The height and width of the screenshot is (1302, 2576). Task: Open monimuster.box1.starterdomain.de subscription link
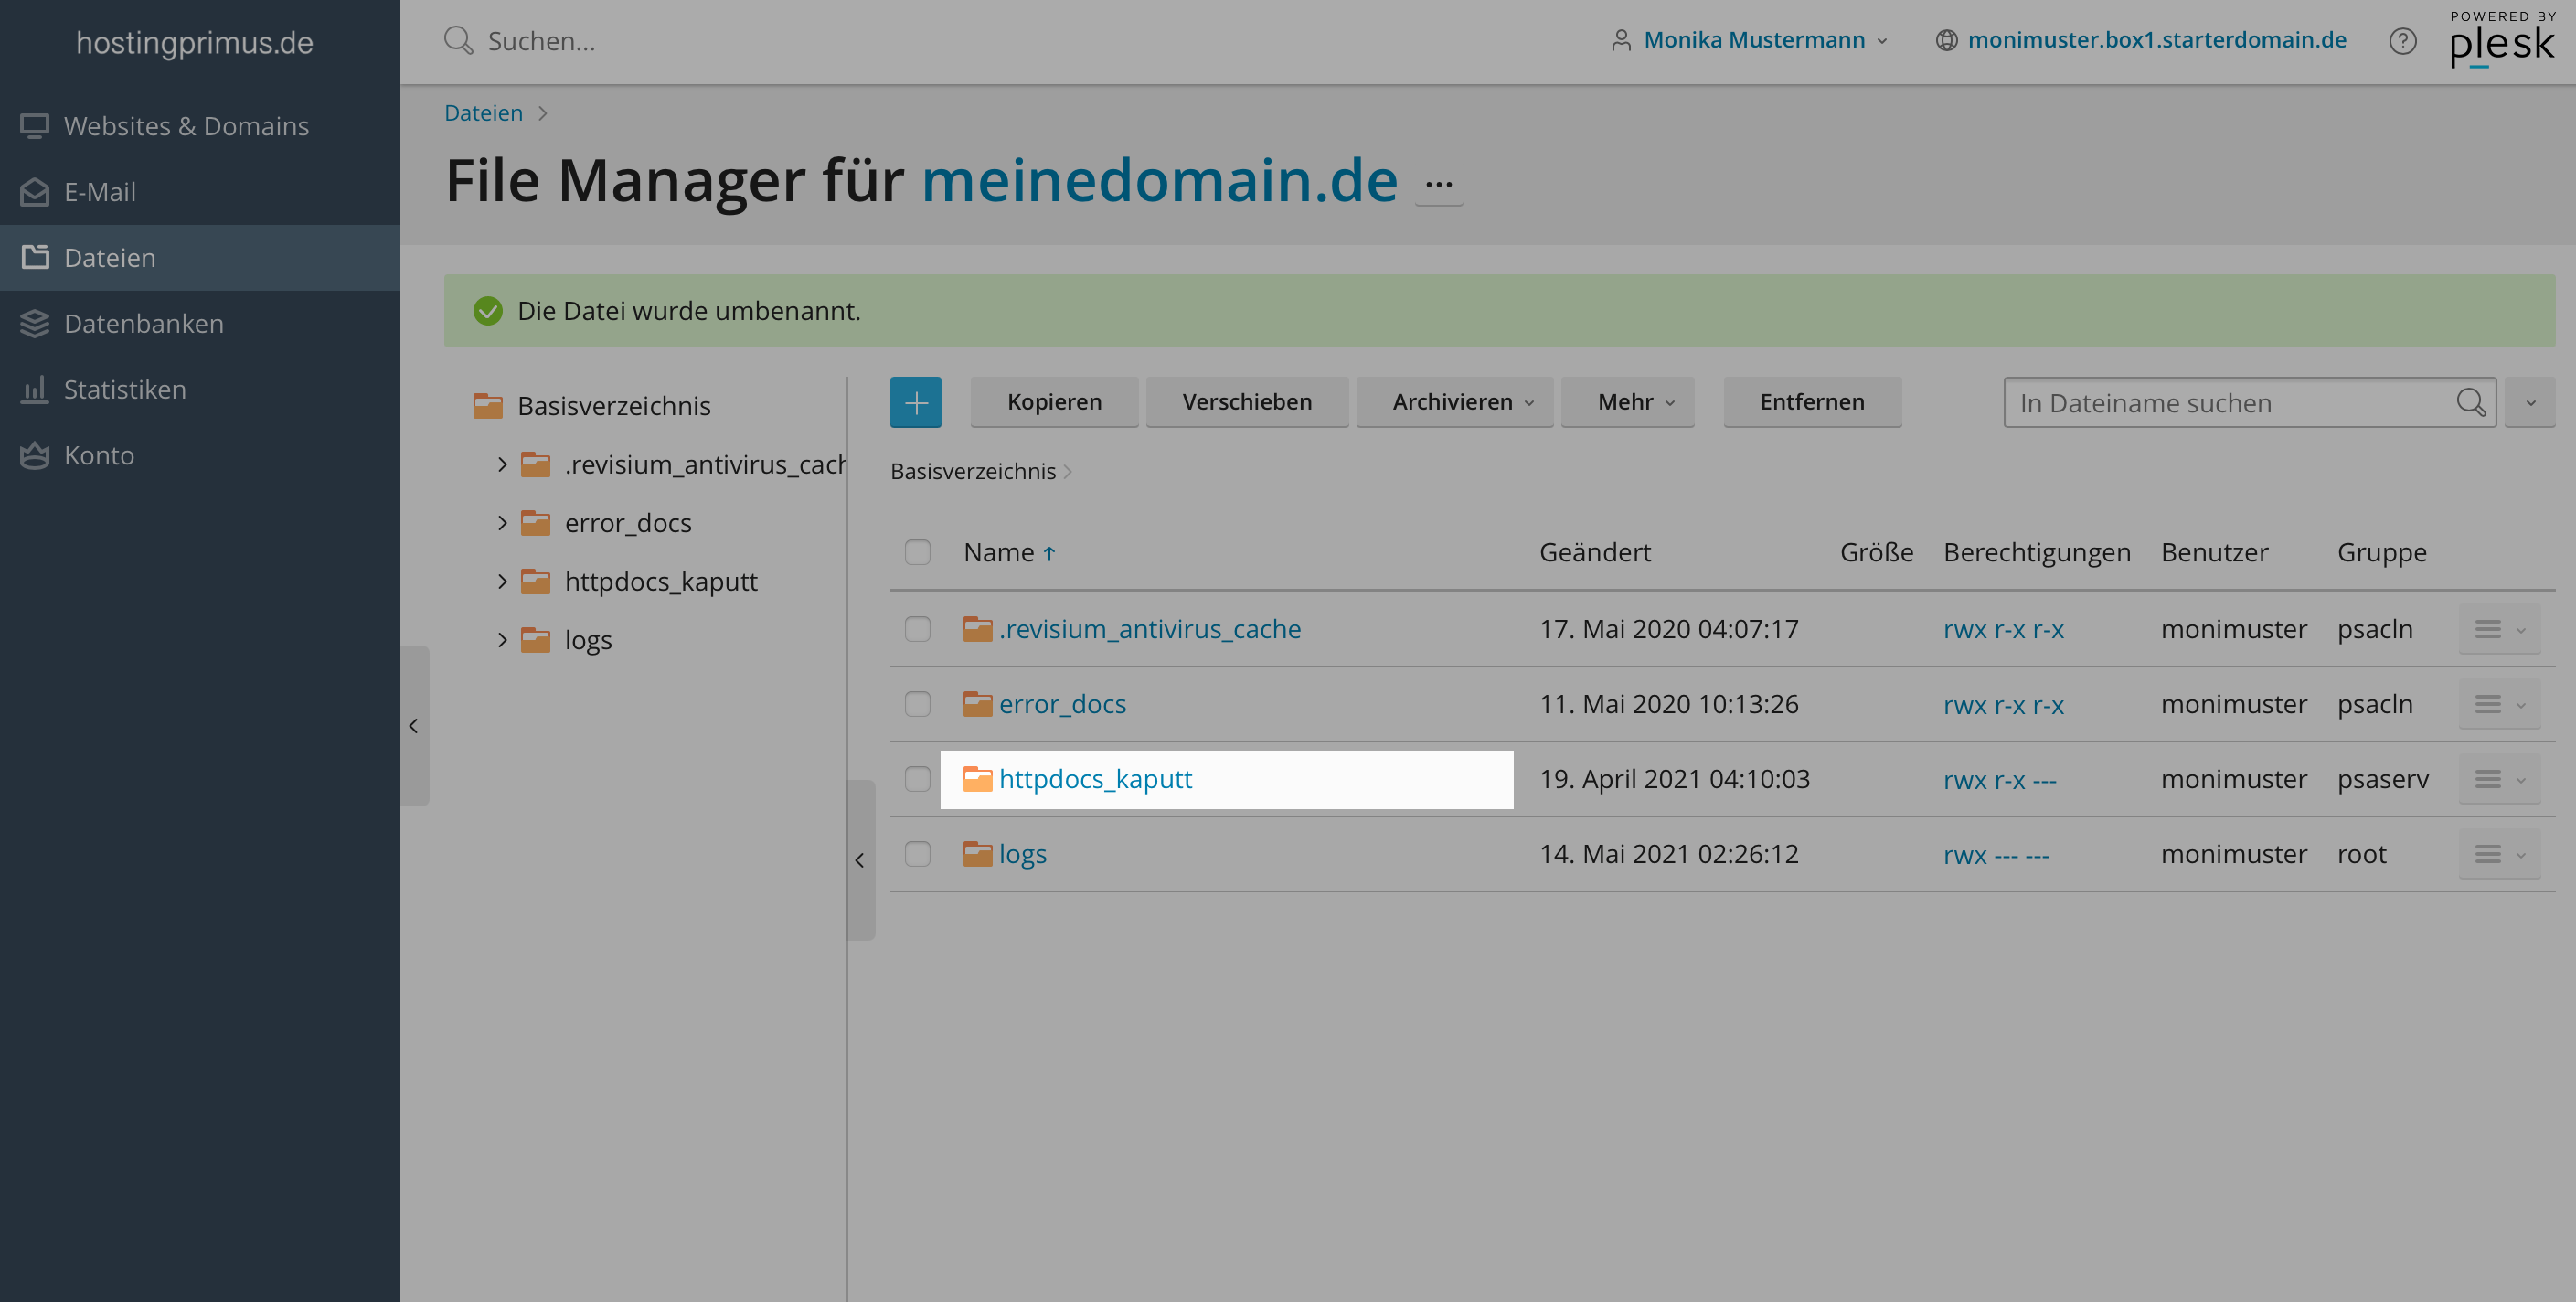tap(2156, 40)
